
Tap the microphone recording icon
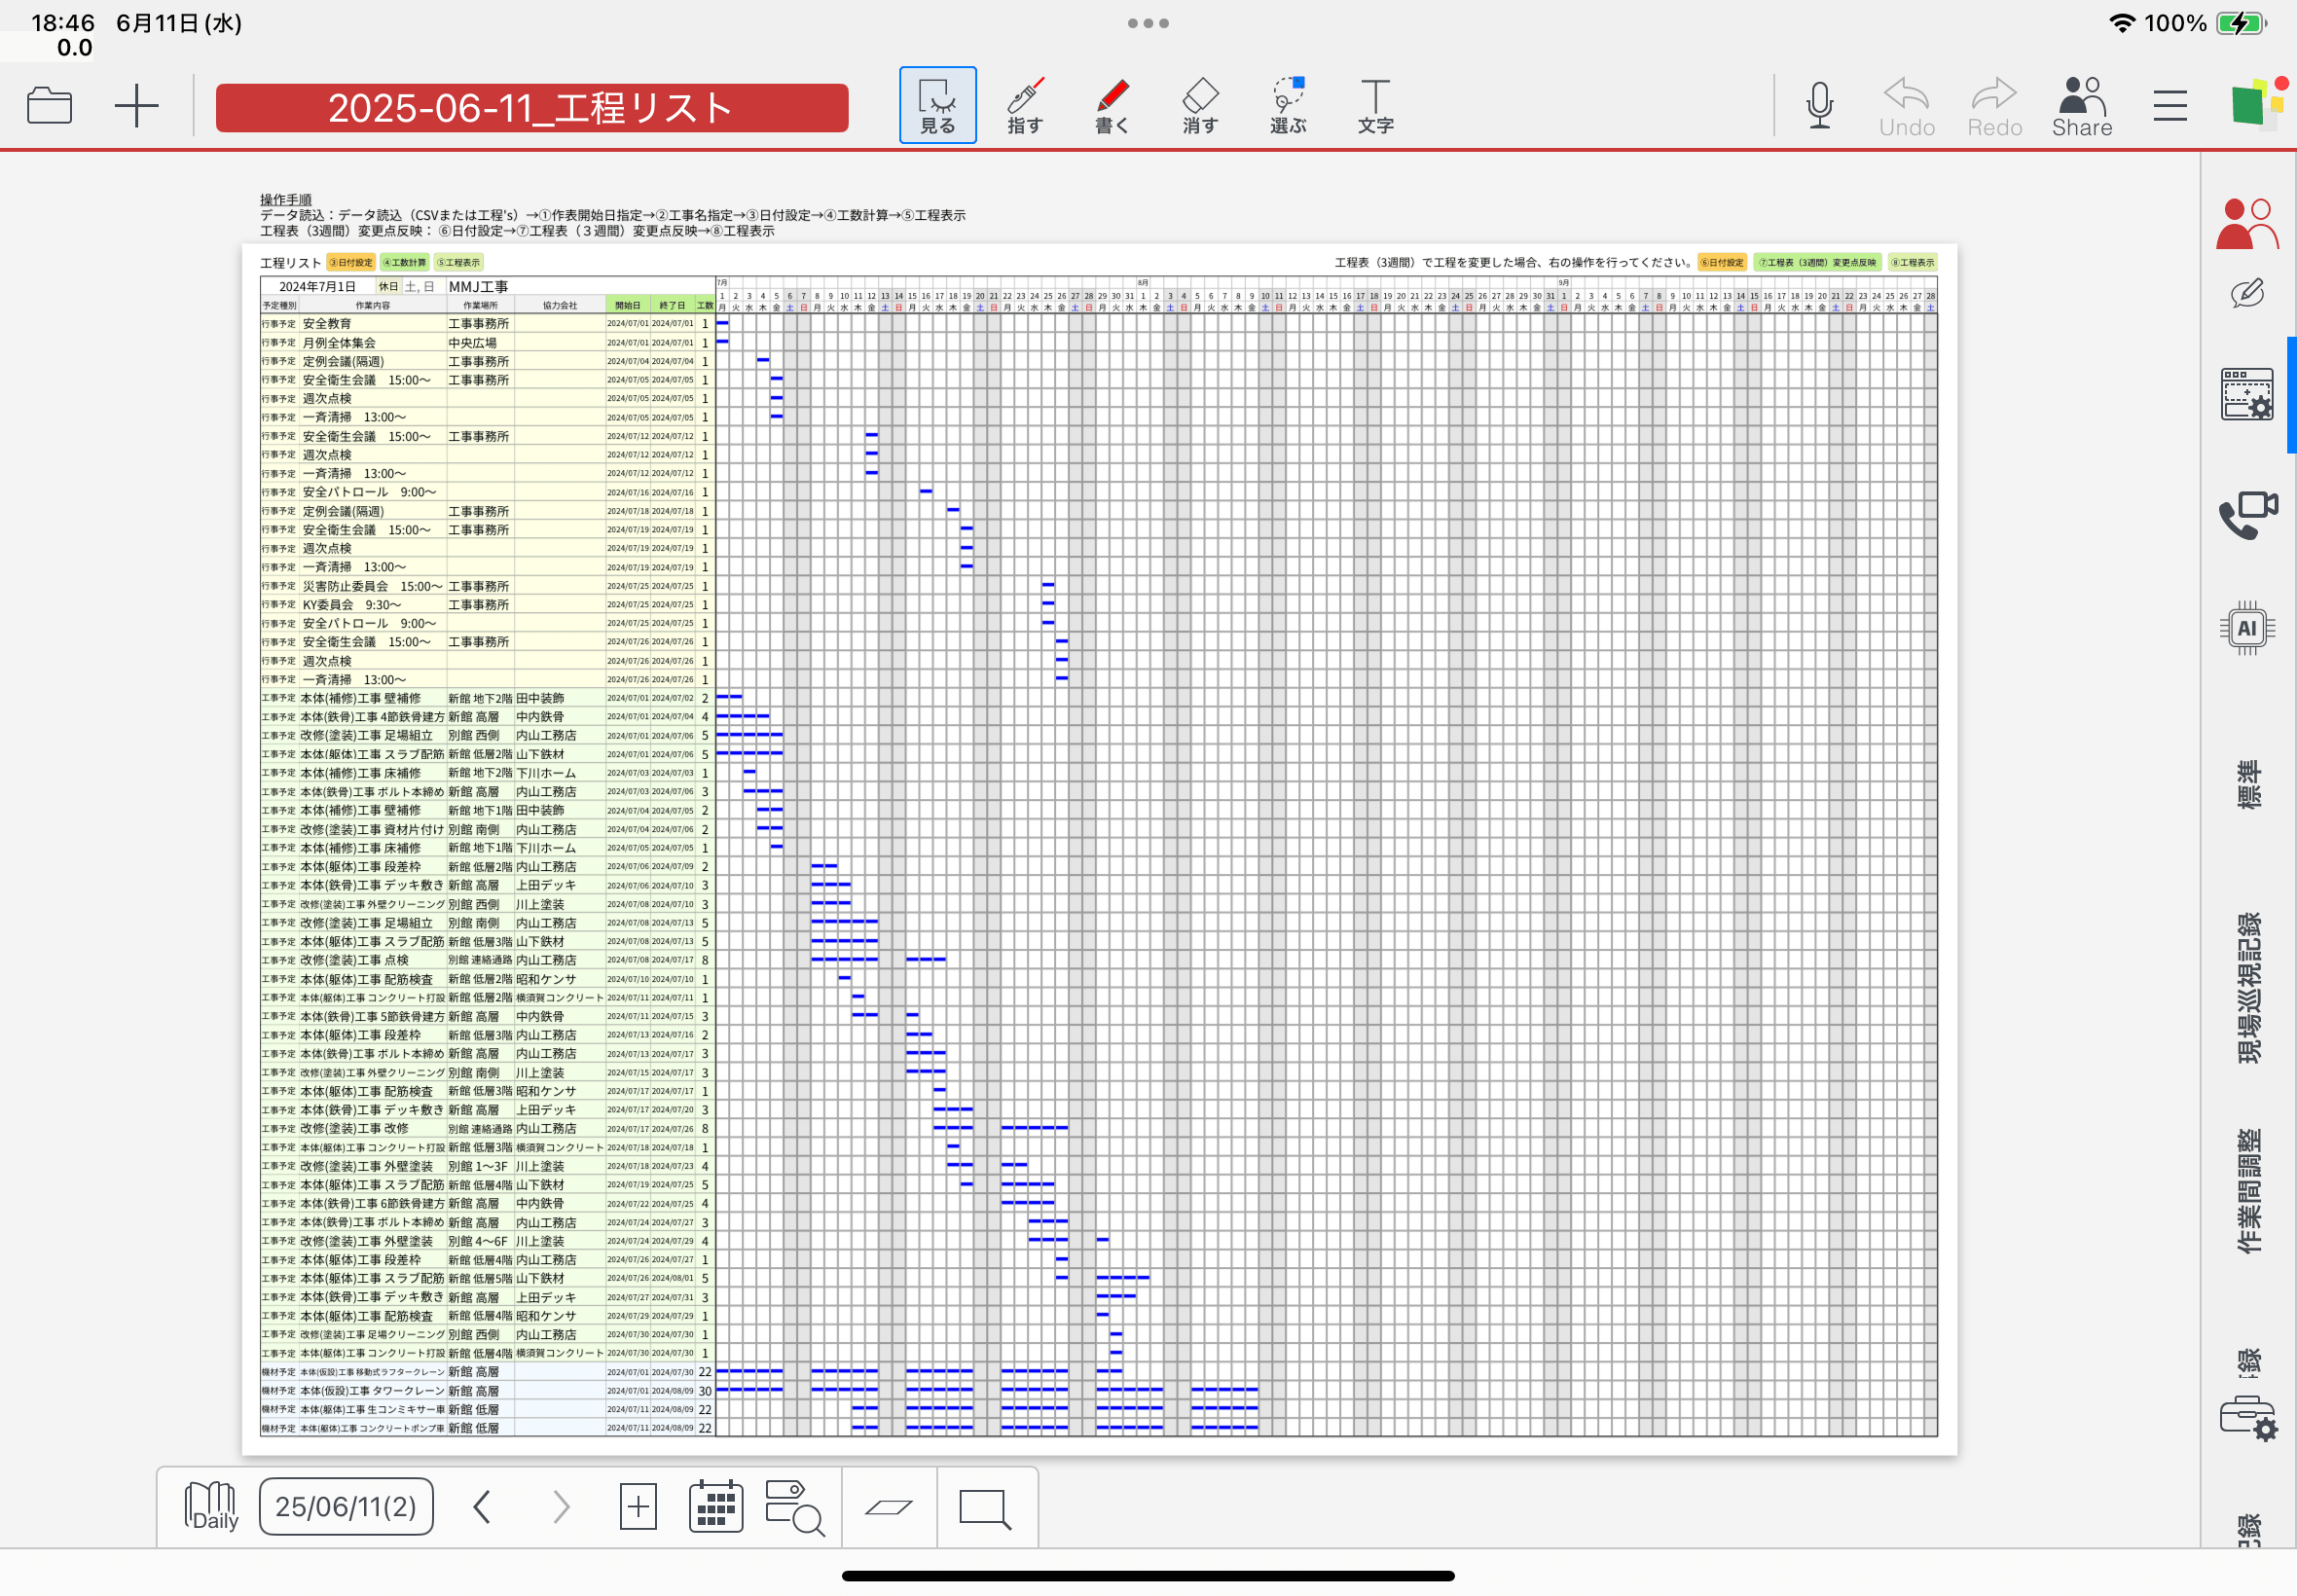coord(1819,105)
